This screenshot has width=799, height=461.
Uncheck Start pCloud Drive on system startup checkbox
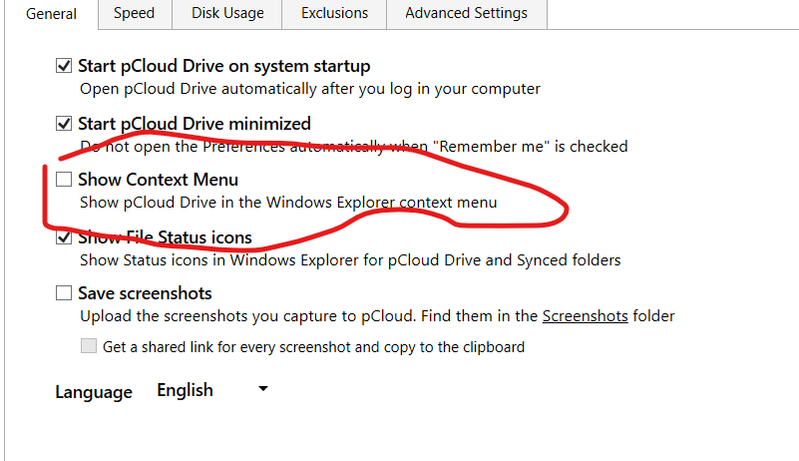[x=64, y=67]
